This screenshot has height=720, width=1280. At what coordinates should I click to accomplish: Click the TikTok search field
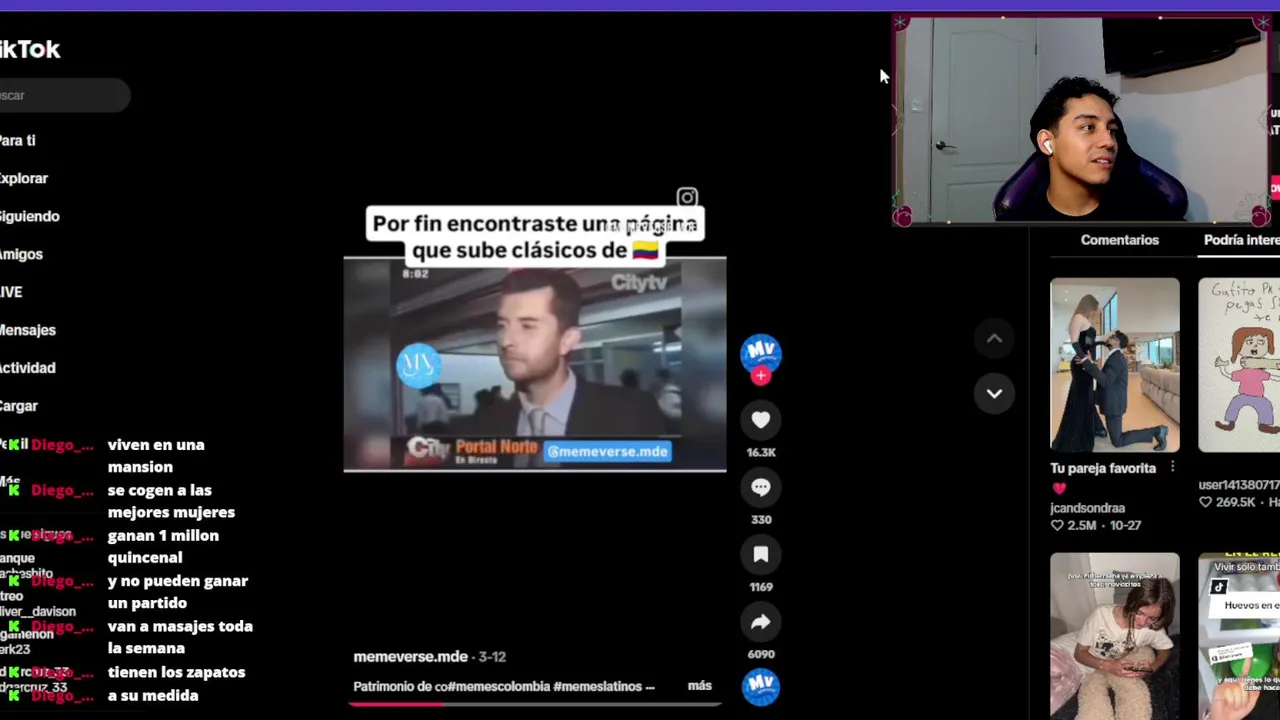click(65, 95)
